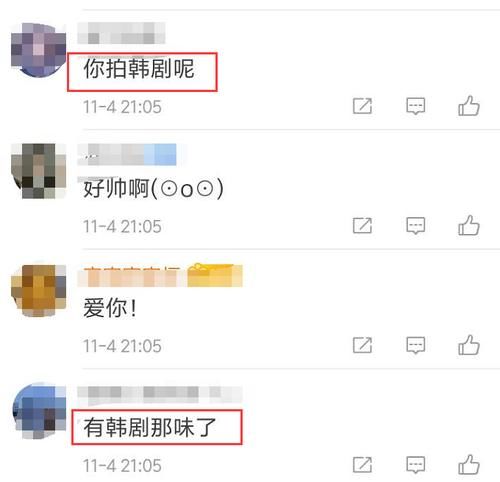Select the comment text 有韩剧那味了
The width and height of the screenshot is (500, 482).
pos(150,427)
